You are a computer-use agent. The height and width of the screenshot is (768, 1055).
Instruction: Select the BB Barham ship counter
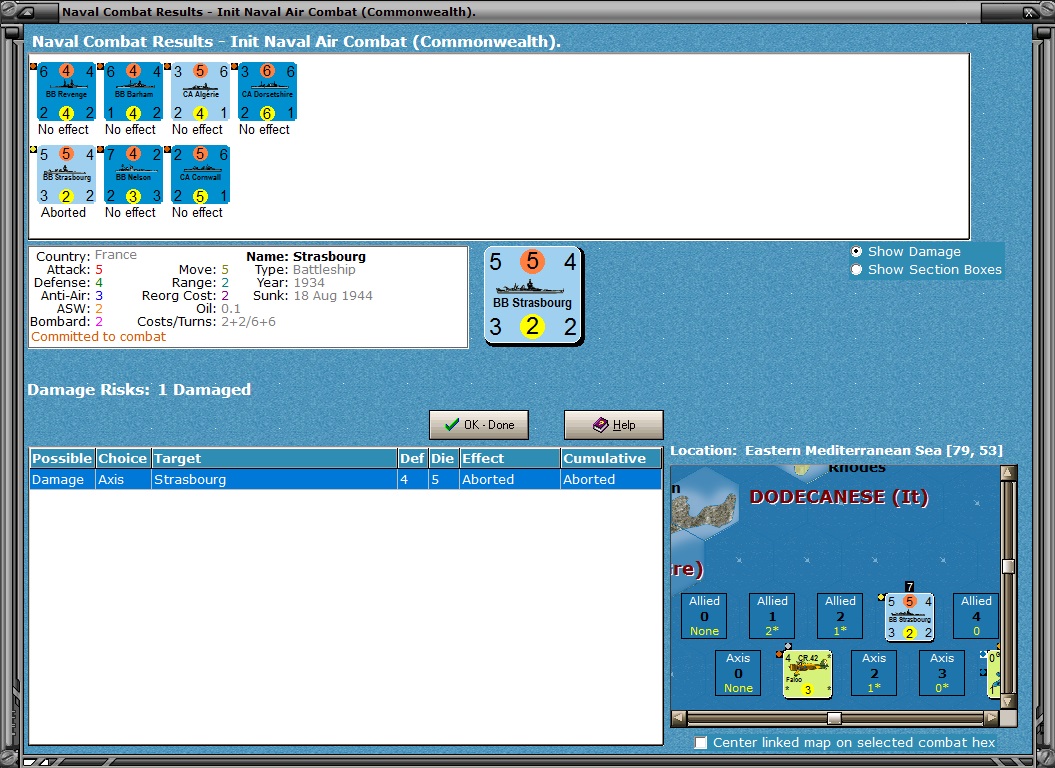(x=133, y=92)
